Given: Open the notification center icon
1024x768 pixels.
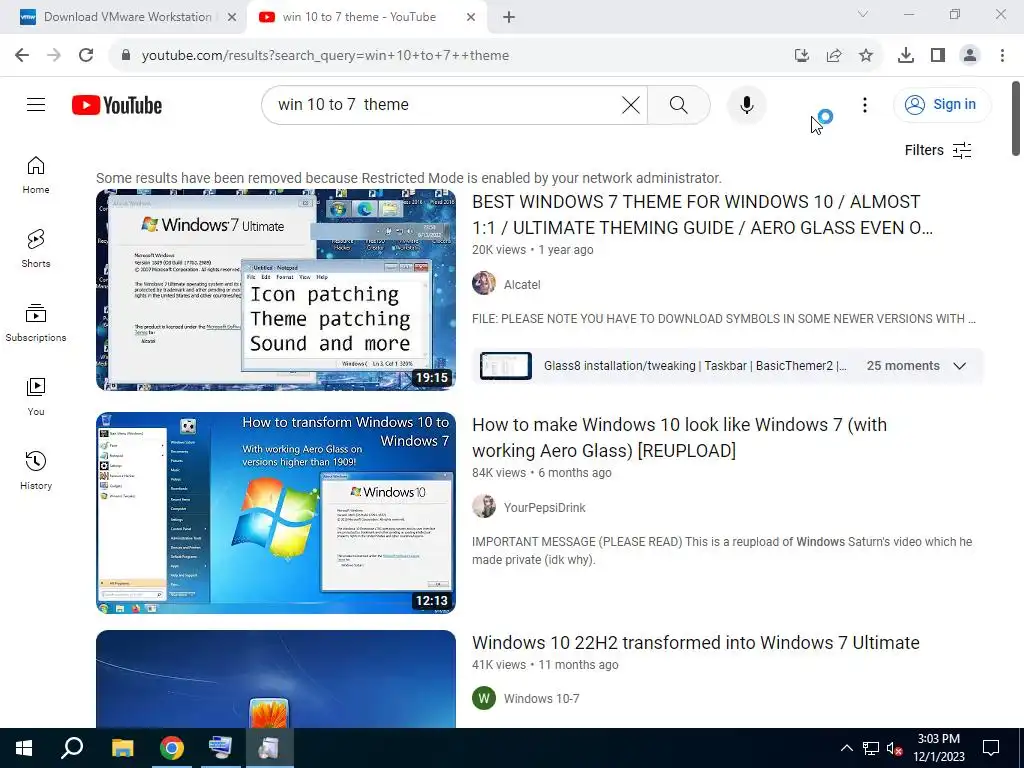Looking at the screenshot, I should [x=991, y=748].
